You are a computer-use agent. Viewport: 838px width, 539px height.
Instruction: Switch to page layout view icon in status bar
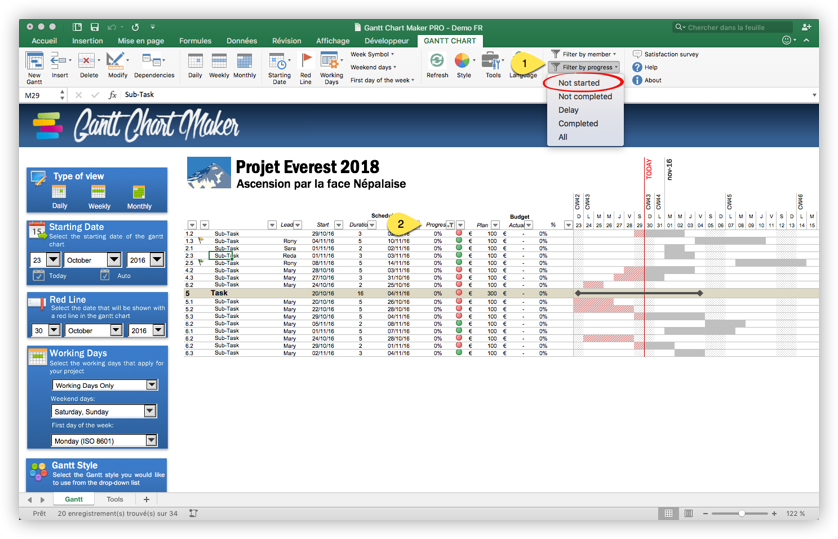point(688,513)
